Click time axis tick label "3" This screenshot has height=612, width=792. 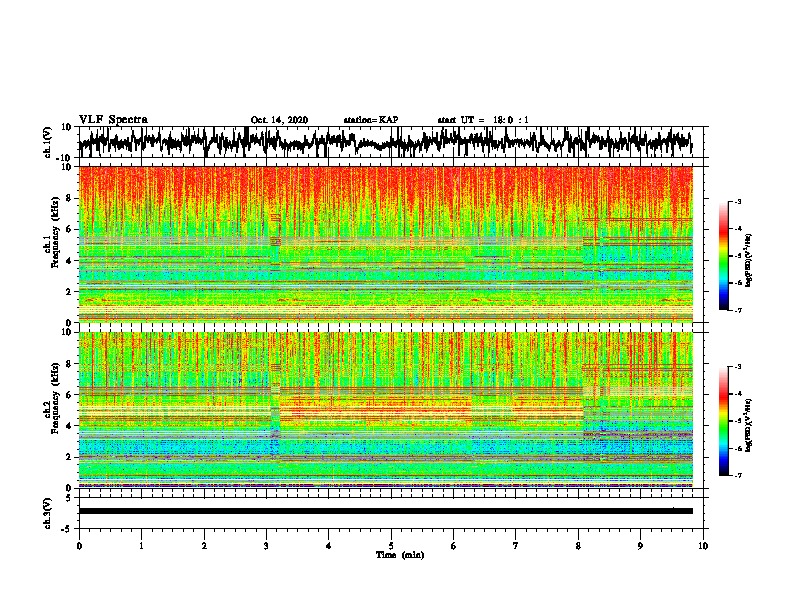266,546
